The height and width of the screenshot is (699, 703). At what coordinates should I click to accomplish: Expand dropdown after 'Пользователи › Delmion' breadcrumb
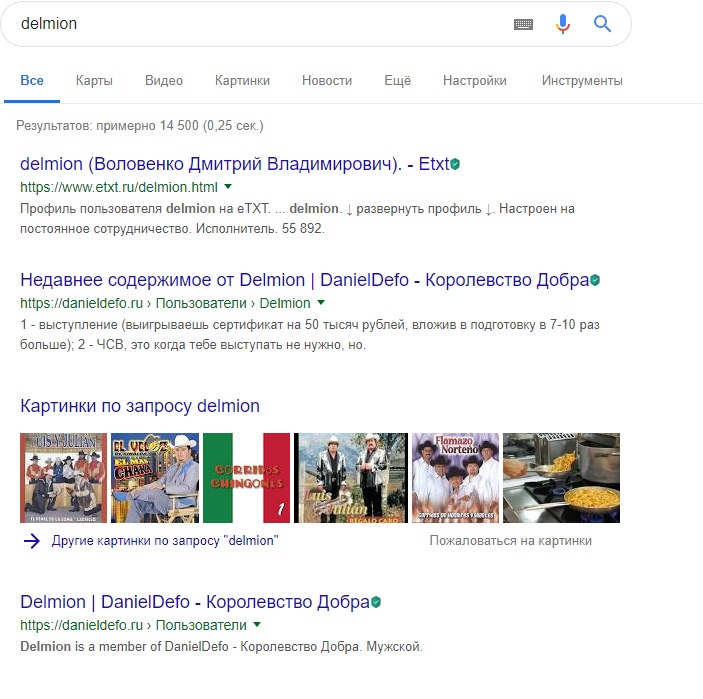pos(321,303)
